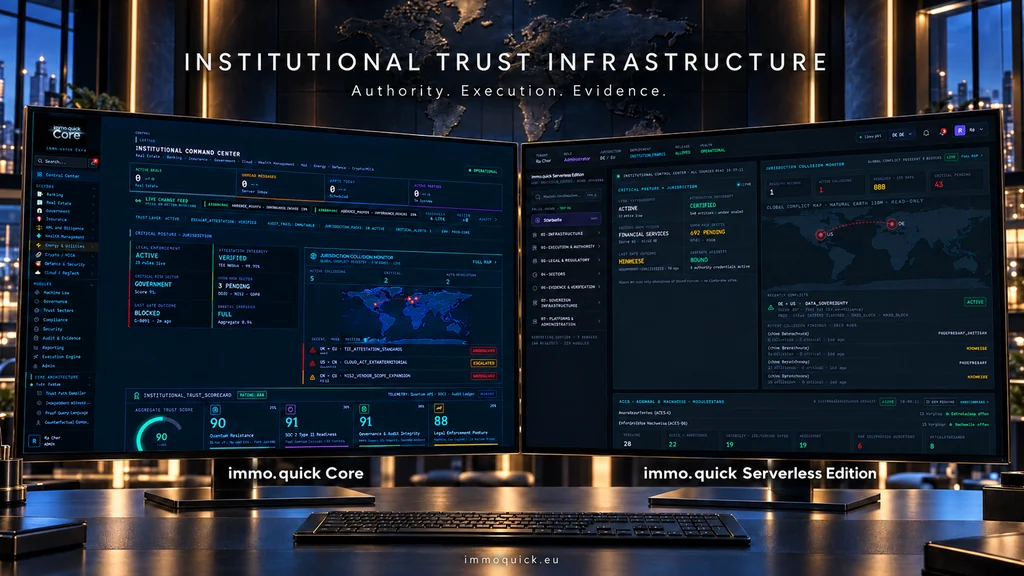
Task: Collapse the Modules section in Core sidebar
Action: tap(91, 285)
